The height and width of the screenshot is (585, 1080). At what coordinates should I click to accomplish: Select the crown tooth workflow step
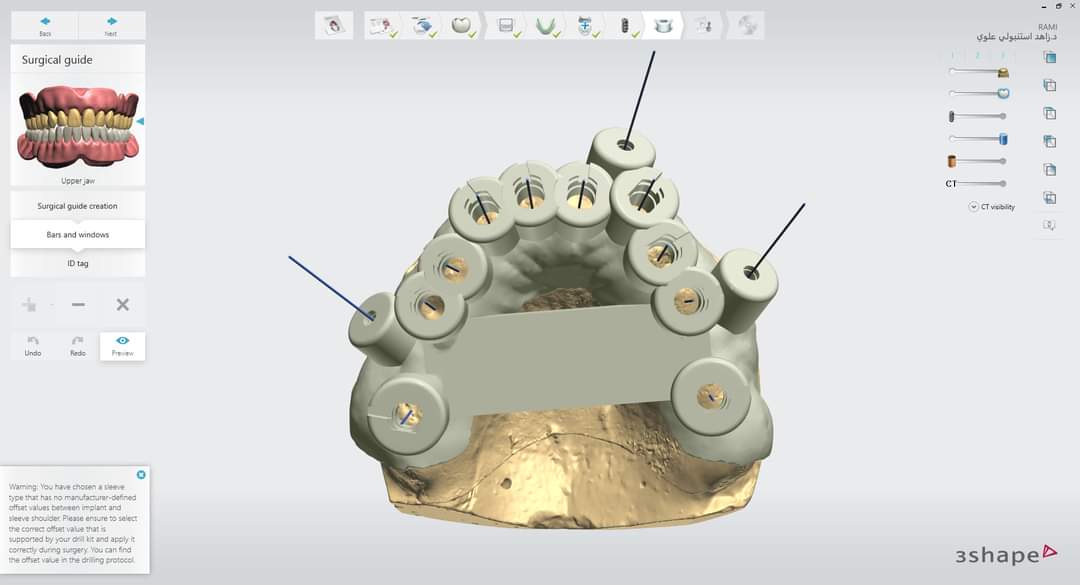coord(462,27)
